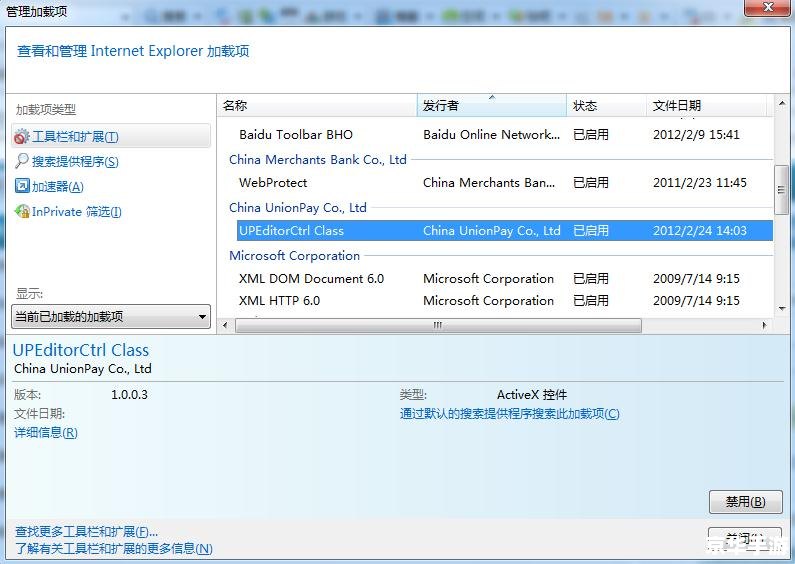The height and width of the screenshot is (564, 795).
Task: Open 搜索提供程序(S) add-on type
Action: (x=76, y=162)
